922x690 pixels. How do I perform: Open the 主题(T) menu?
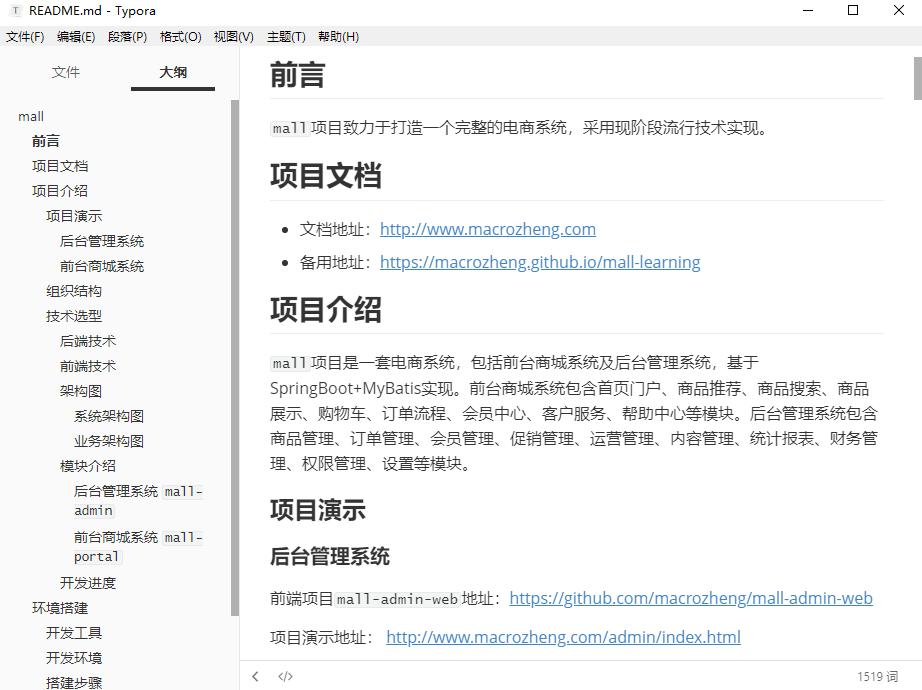[286, 37]
